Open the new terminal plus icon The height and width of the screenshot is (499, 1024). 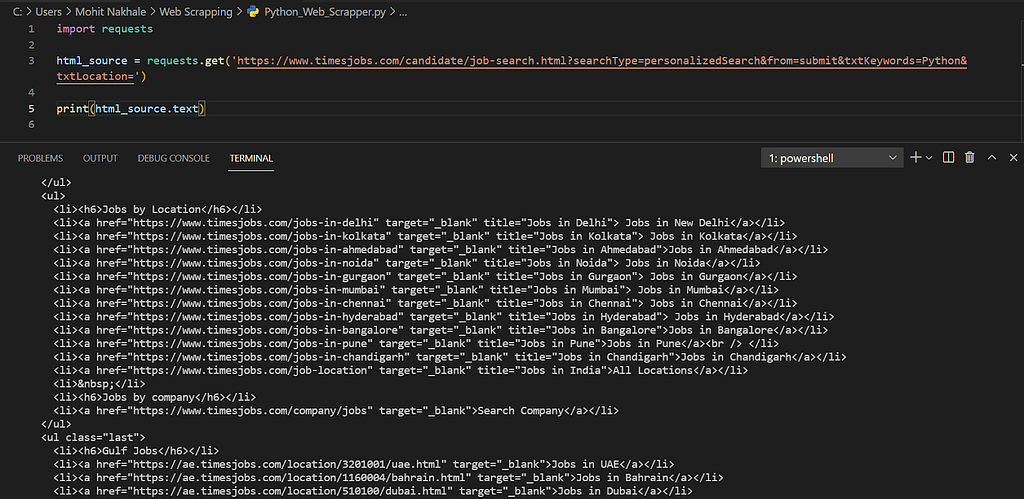click(x=916, y=157)
